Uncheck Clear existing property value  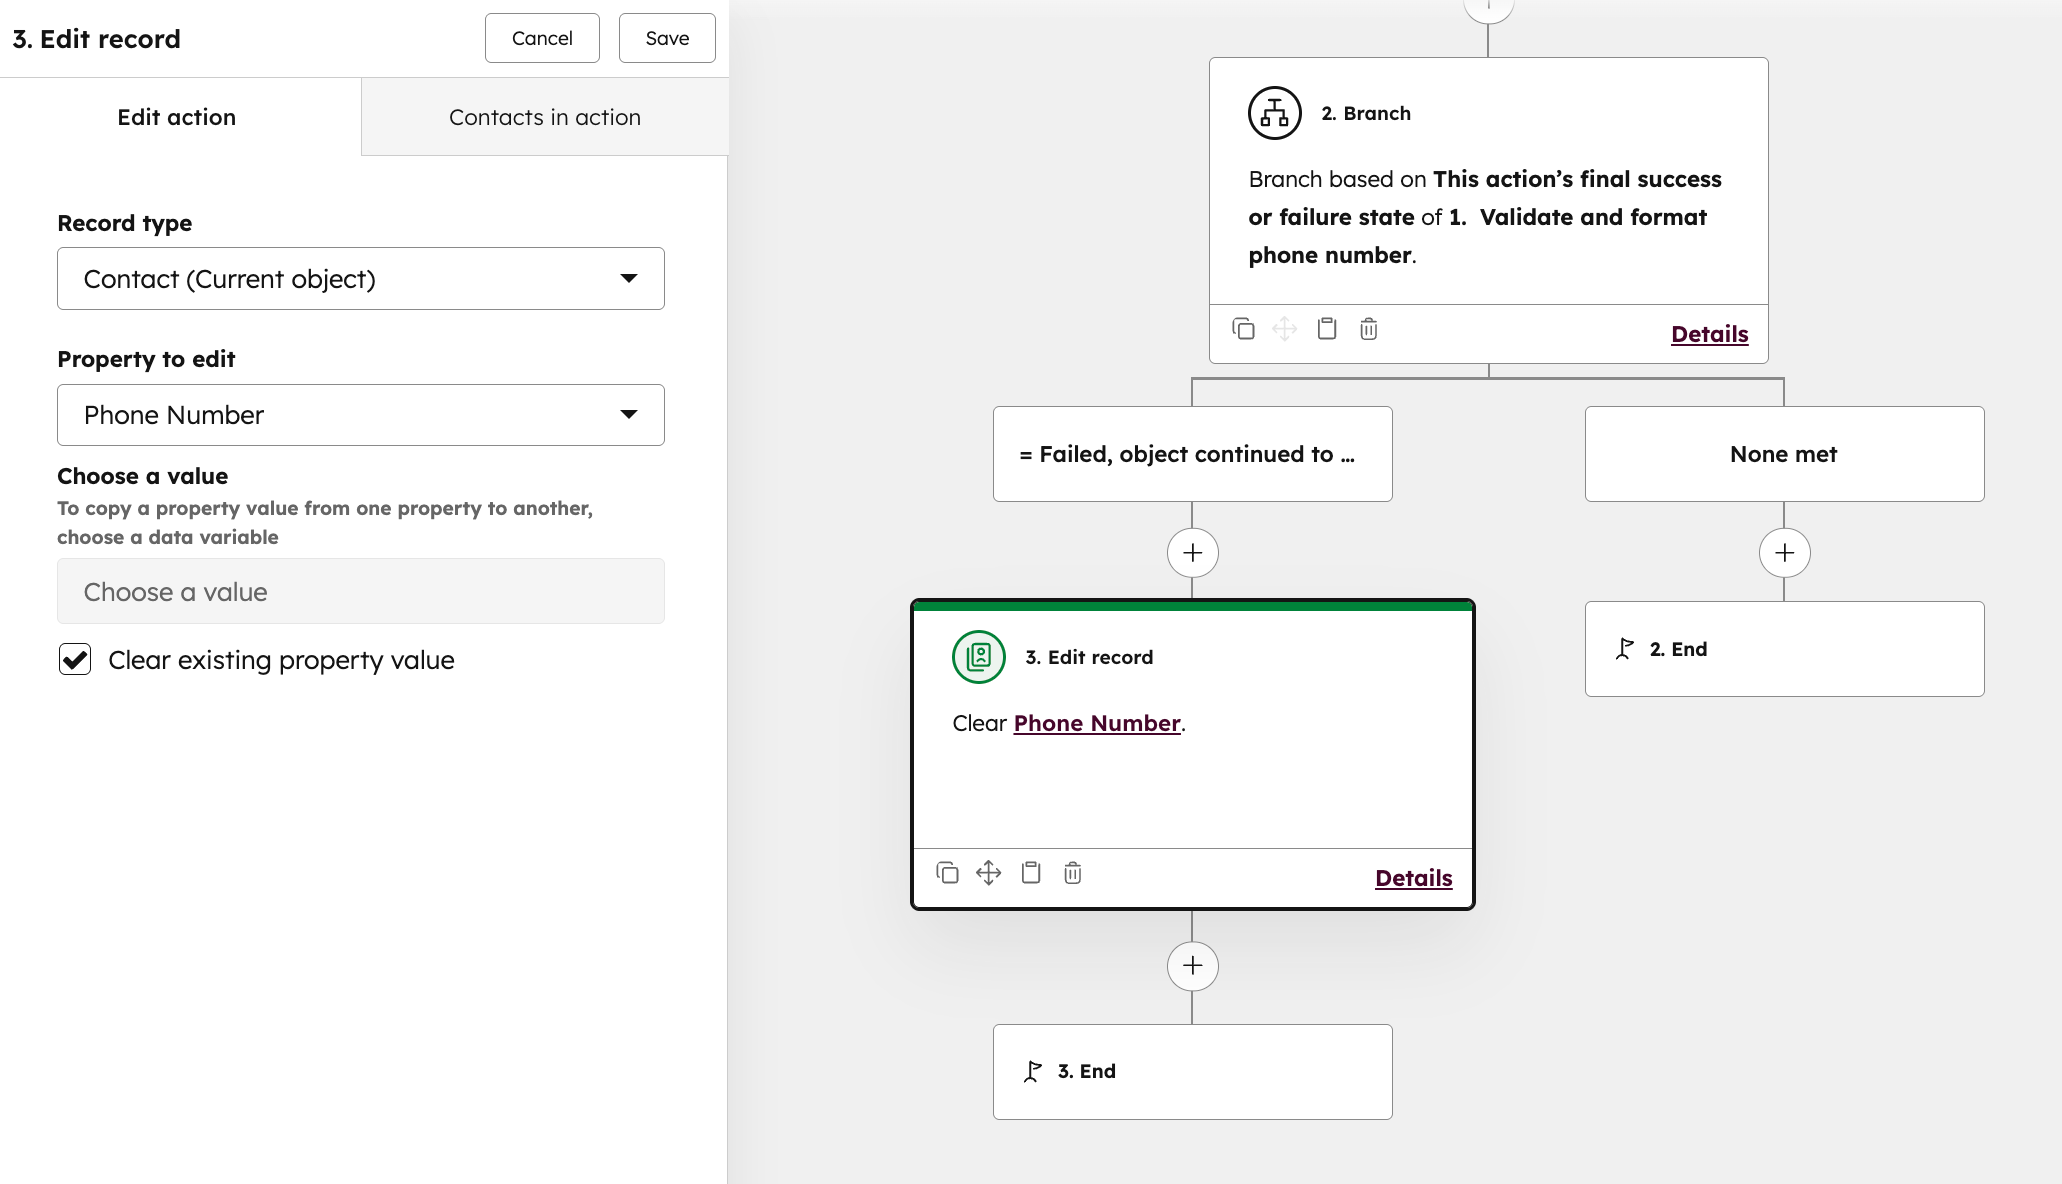[74, 660]
